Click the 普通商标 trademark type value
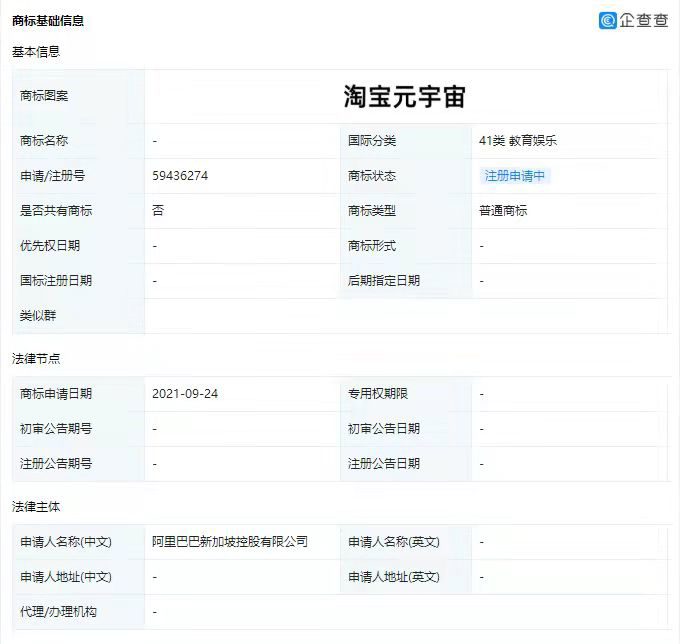This screenshot has width=680, height=644. (503, 211)
